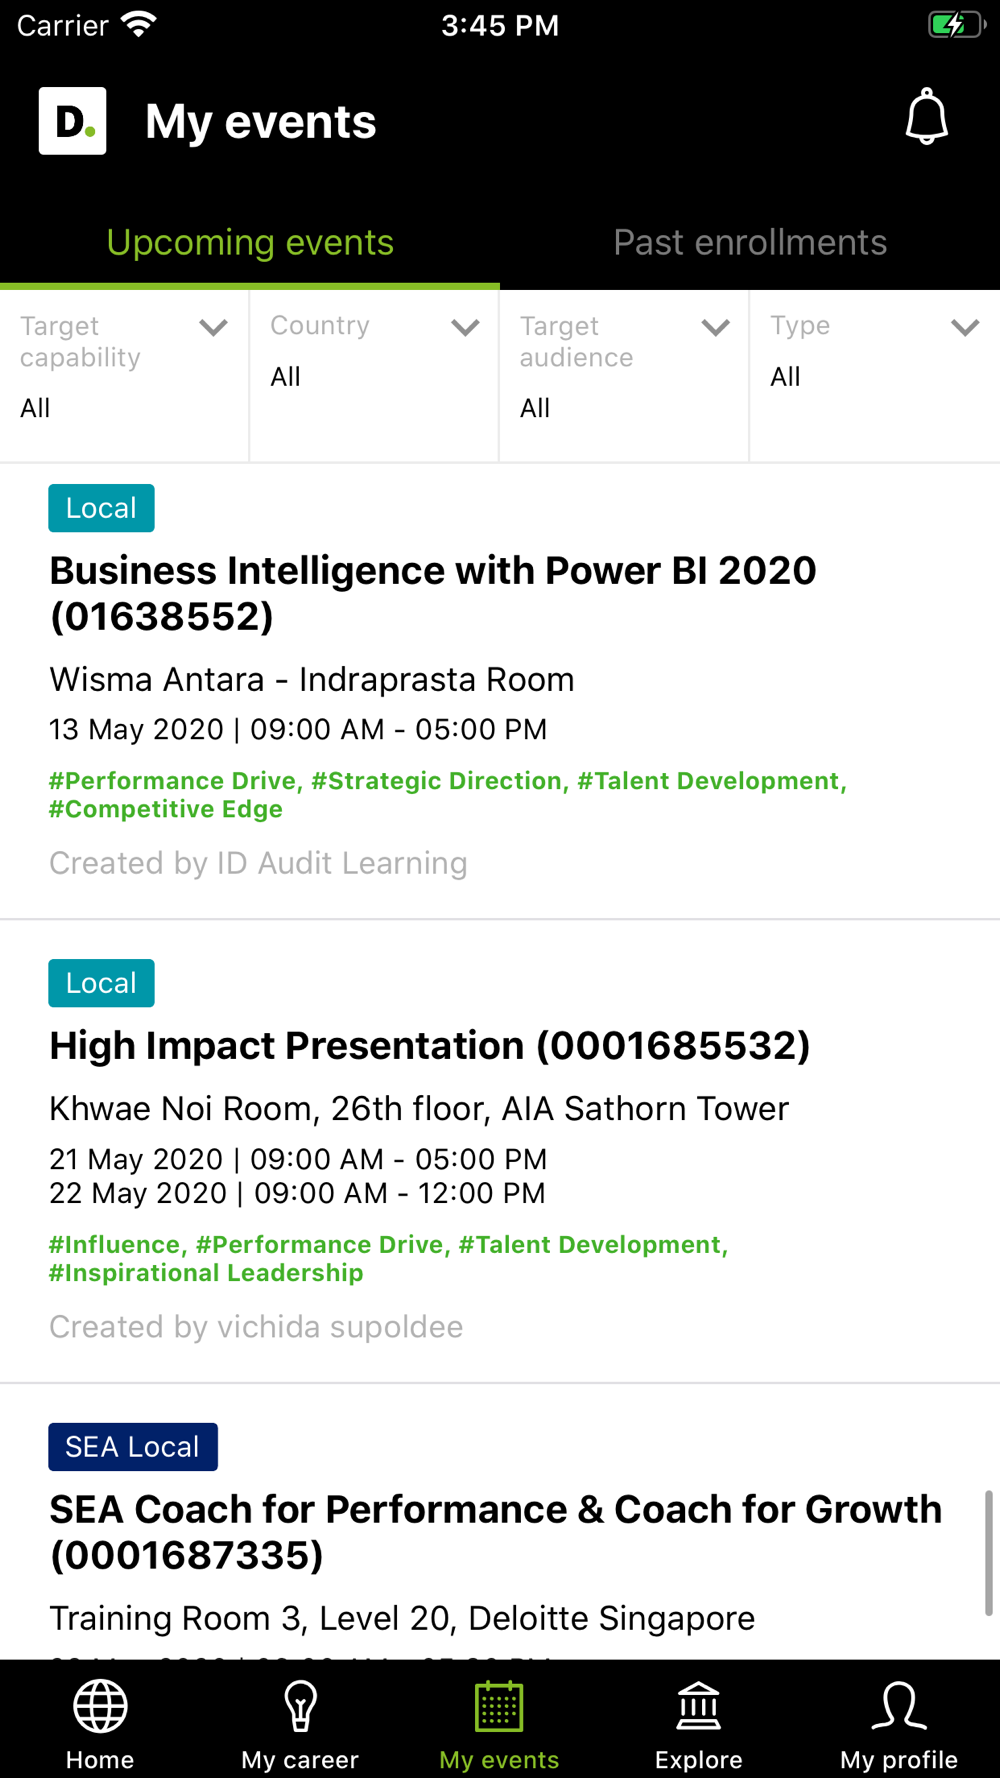The image size is (1000, 1778).
Task: Select the Upcoming events tab
Action: coord(250,242)
